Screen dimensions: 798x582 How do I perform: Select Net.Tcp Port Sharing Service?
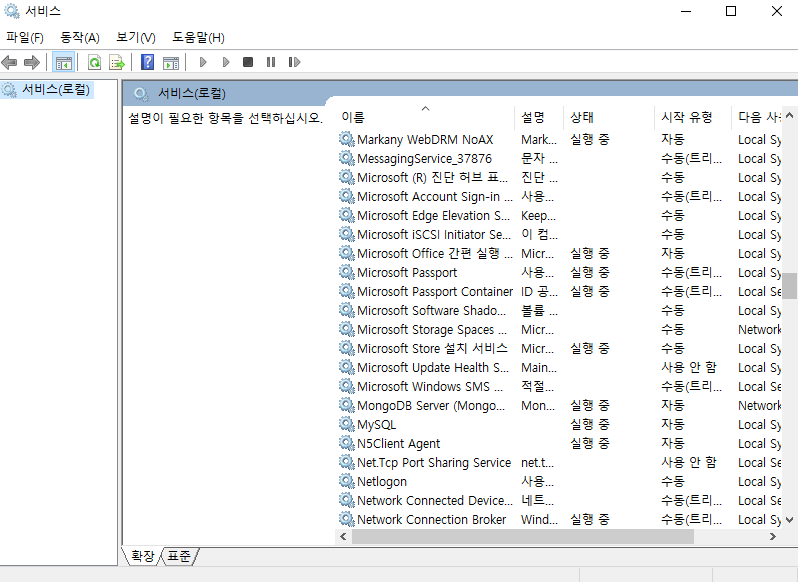(559, 462)
